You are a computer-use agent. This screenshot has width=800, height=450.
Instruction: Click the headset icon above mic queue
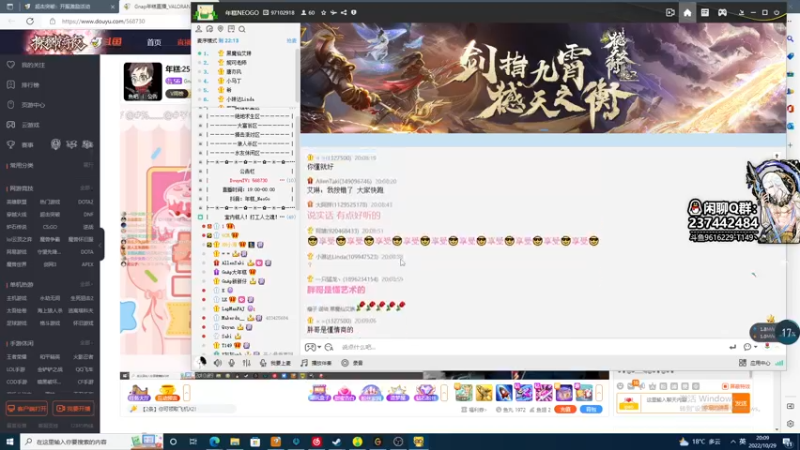coord(210,29)
